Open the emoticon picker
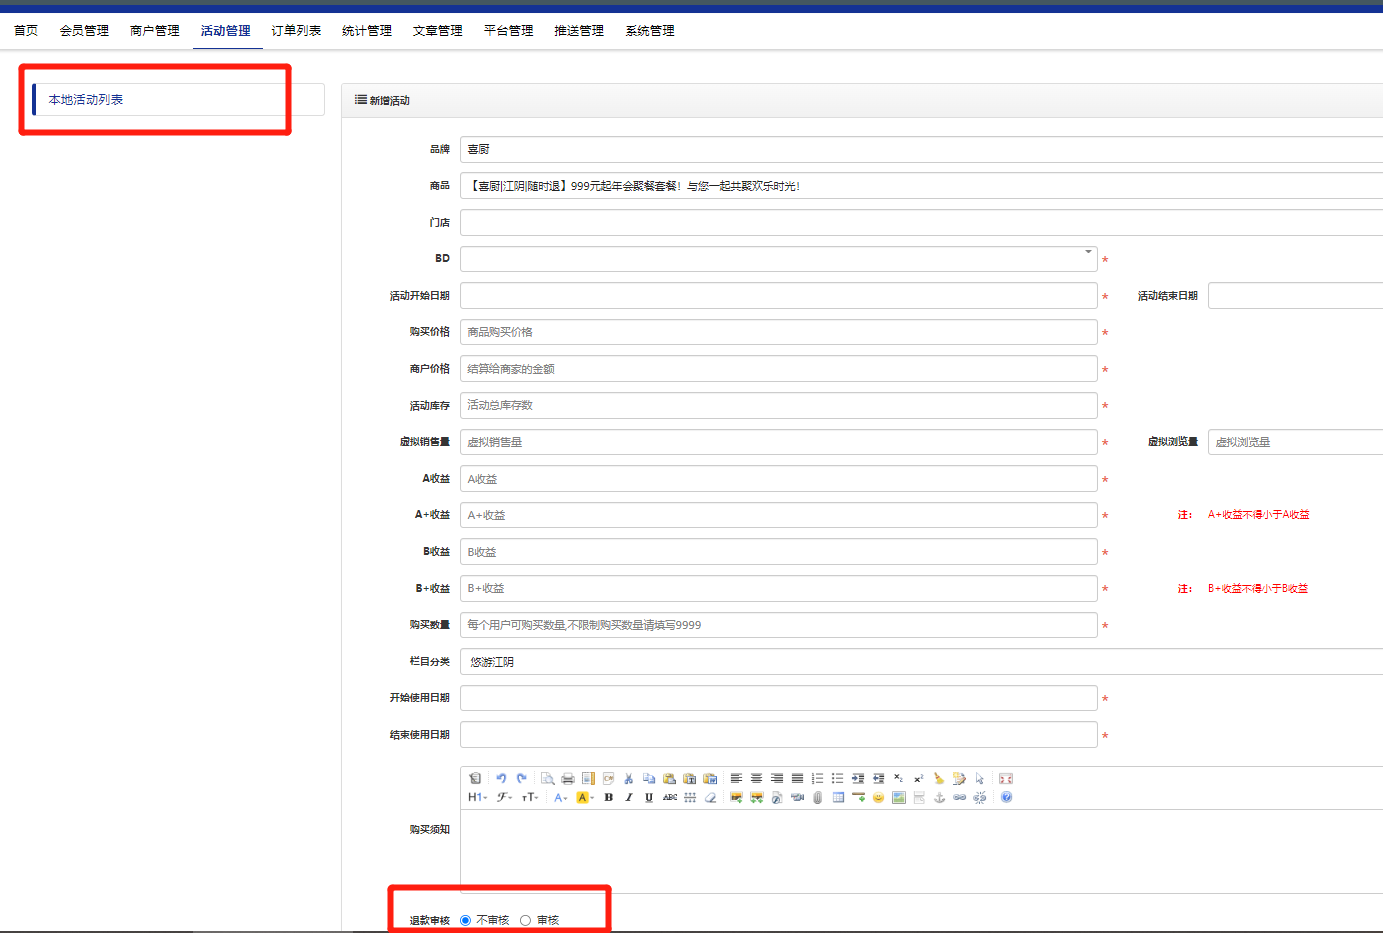This screenshot has width=1383, height=933. 878,797
